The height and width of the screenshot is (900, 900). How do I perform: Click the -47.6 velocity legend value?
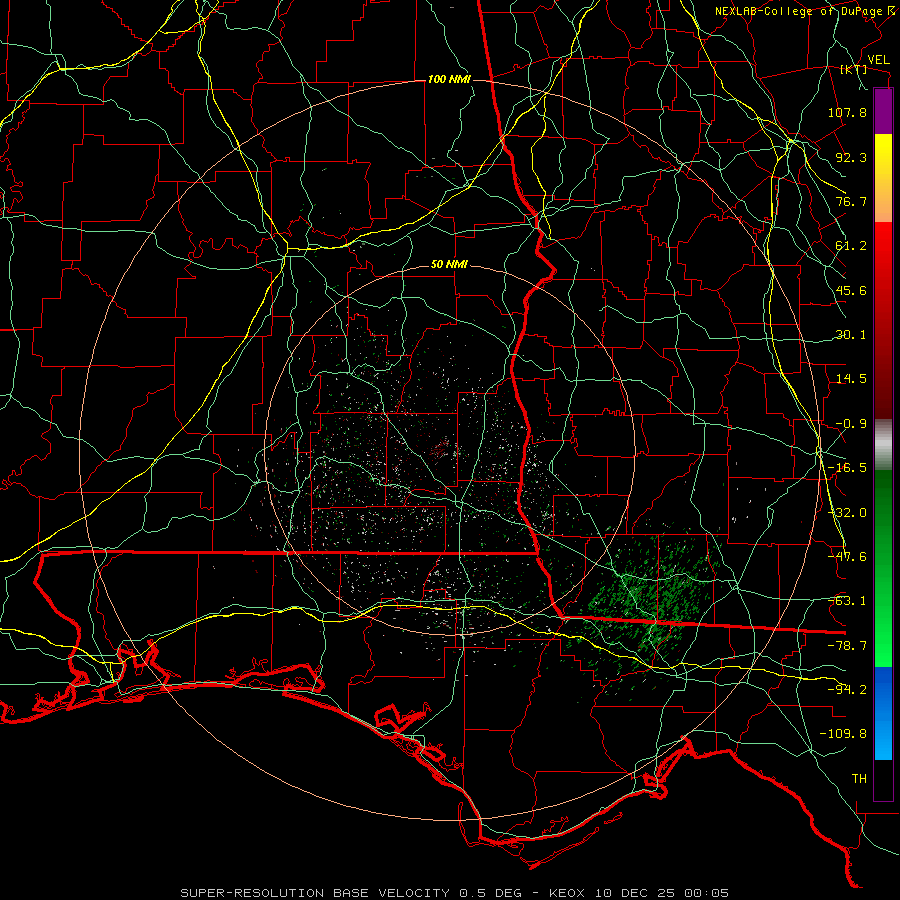tap(847, 557)
